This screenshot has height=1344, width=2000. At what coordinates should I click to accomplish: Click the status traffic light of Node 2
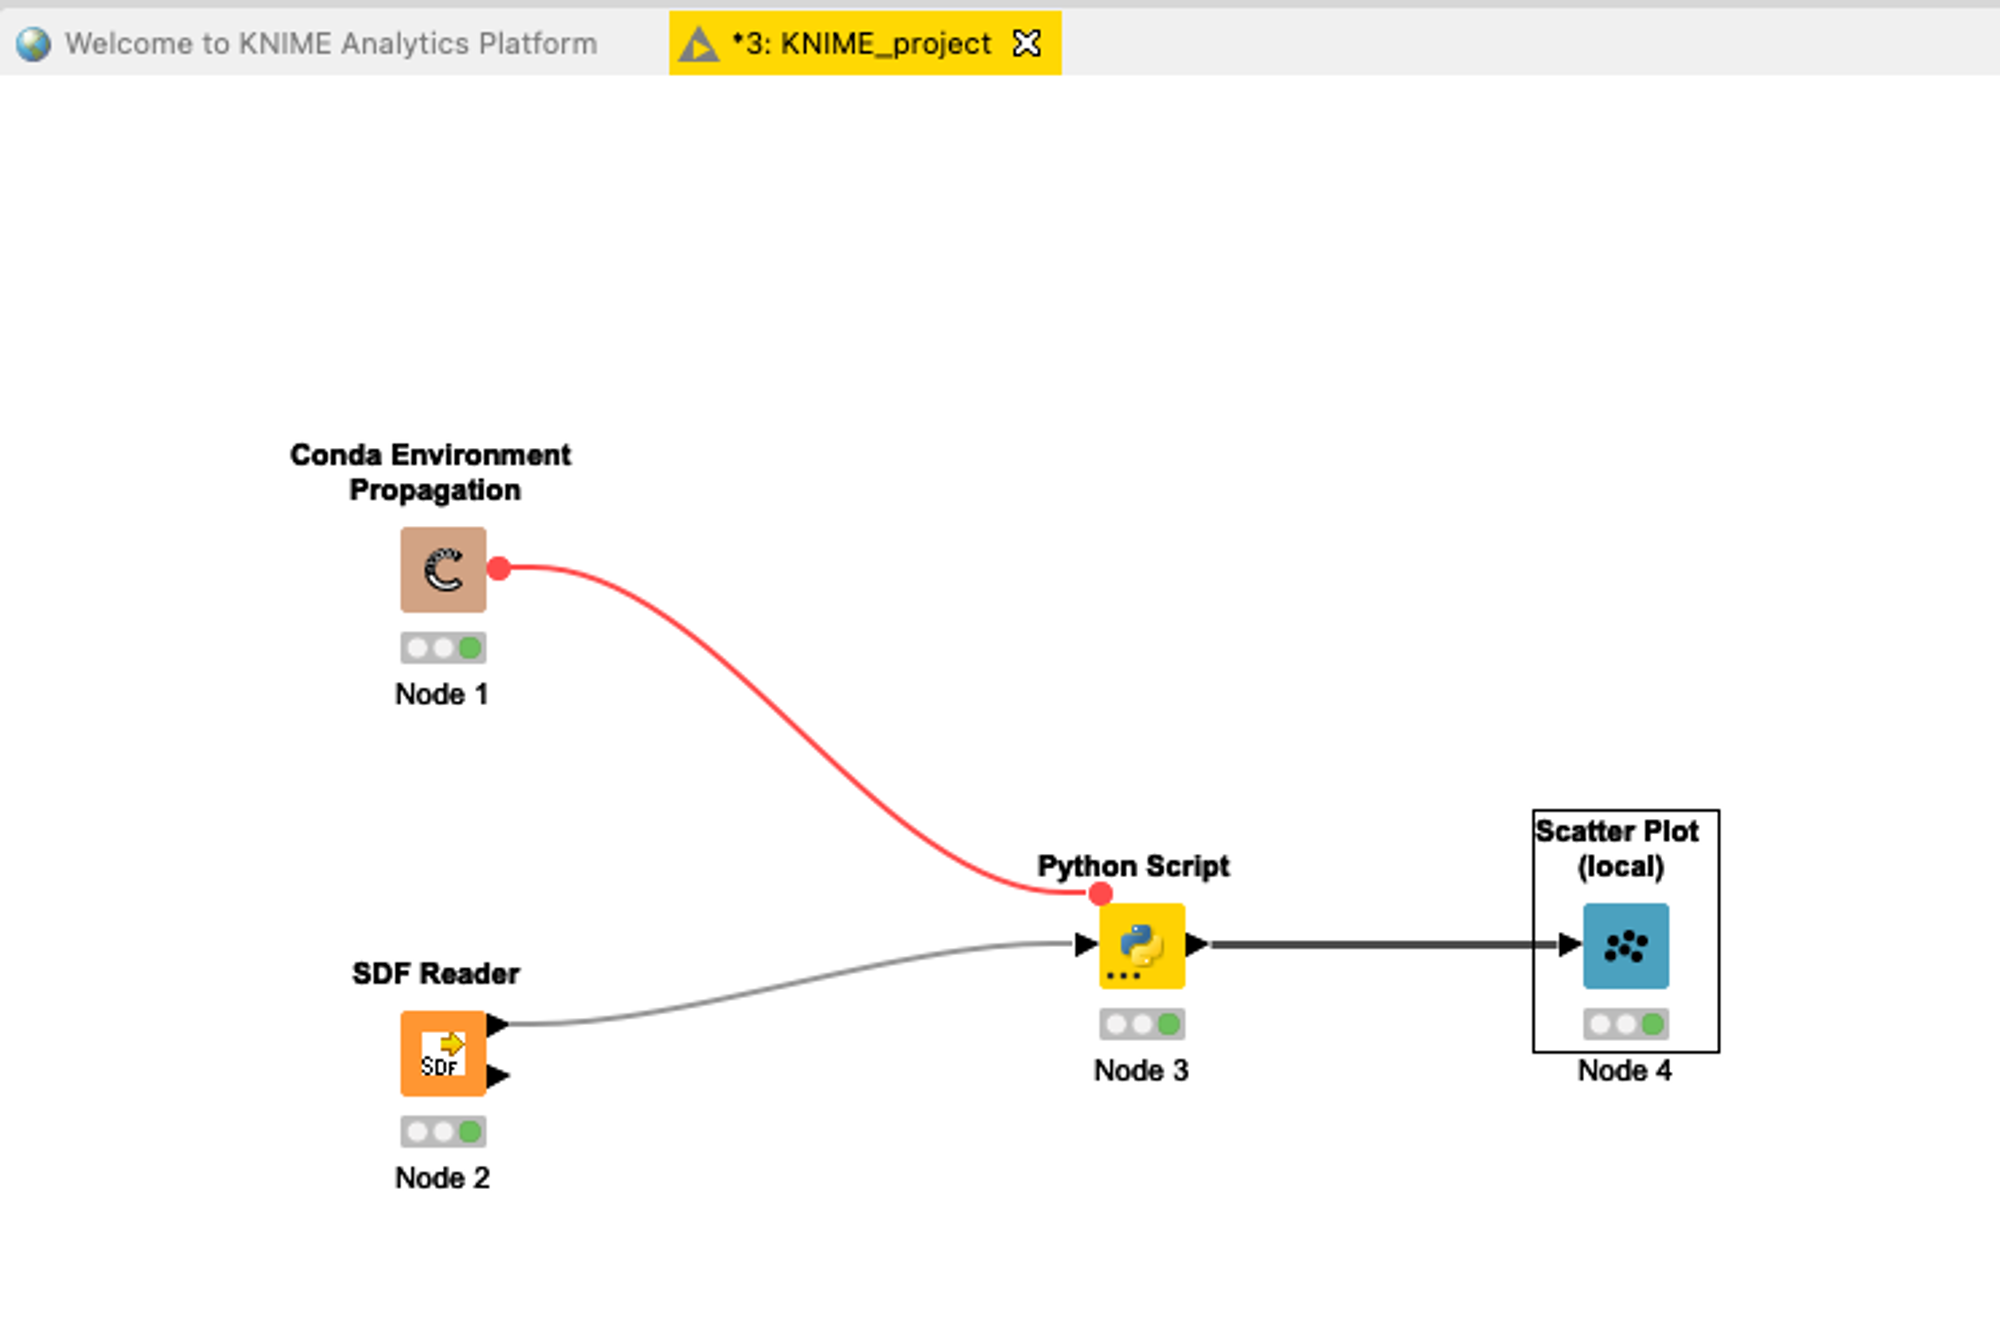(x=443, y=1132)
